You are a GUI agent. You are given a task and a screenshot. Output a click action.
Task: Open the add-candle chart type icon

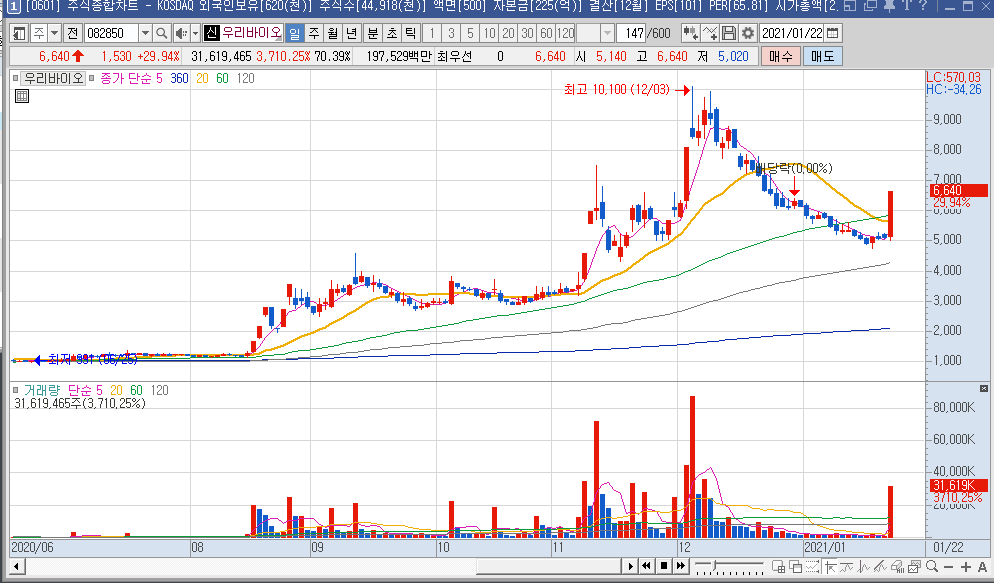[690, 33]
